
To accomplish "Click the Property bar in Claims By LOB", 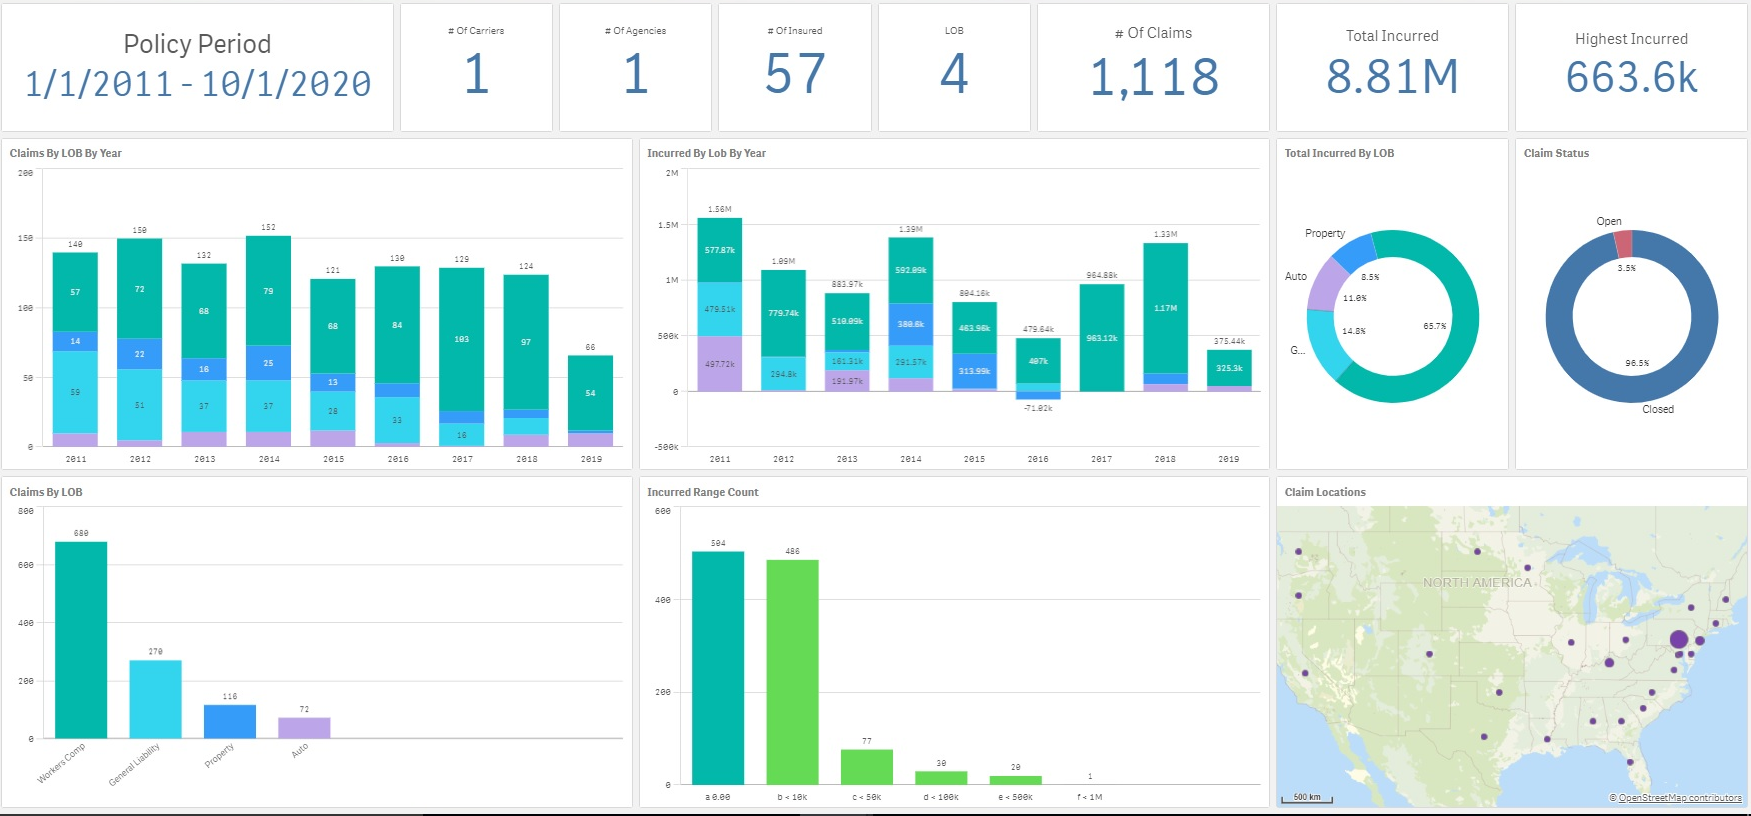I will (230, 721).
